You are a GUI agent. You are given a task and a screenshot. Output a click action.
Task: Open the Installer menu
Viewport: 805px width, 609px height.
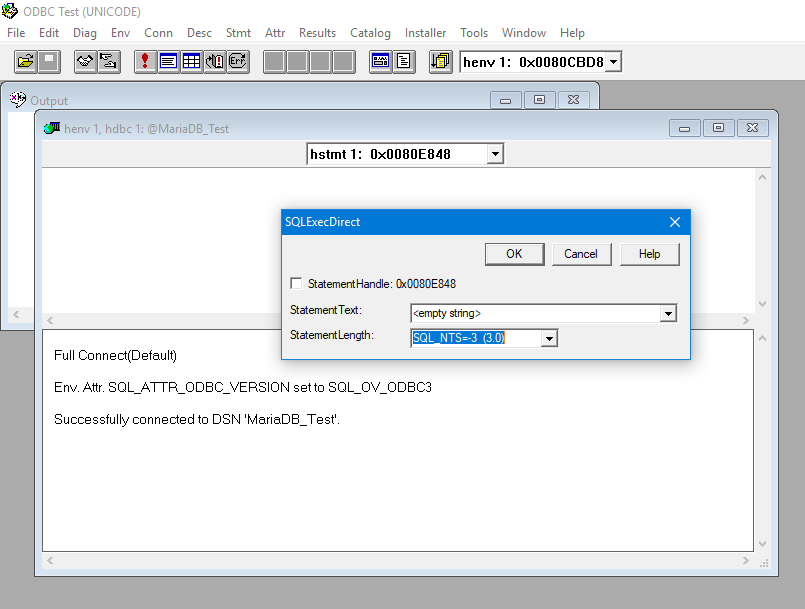point(425,33)
